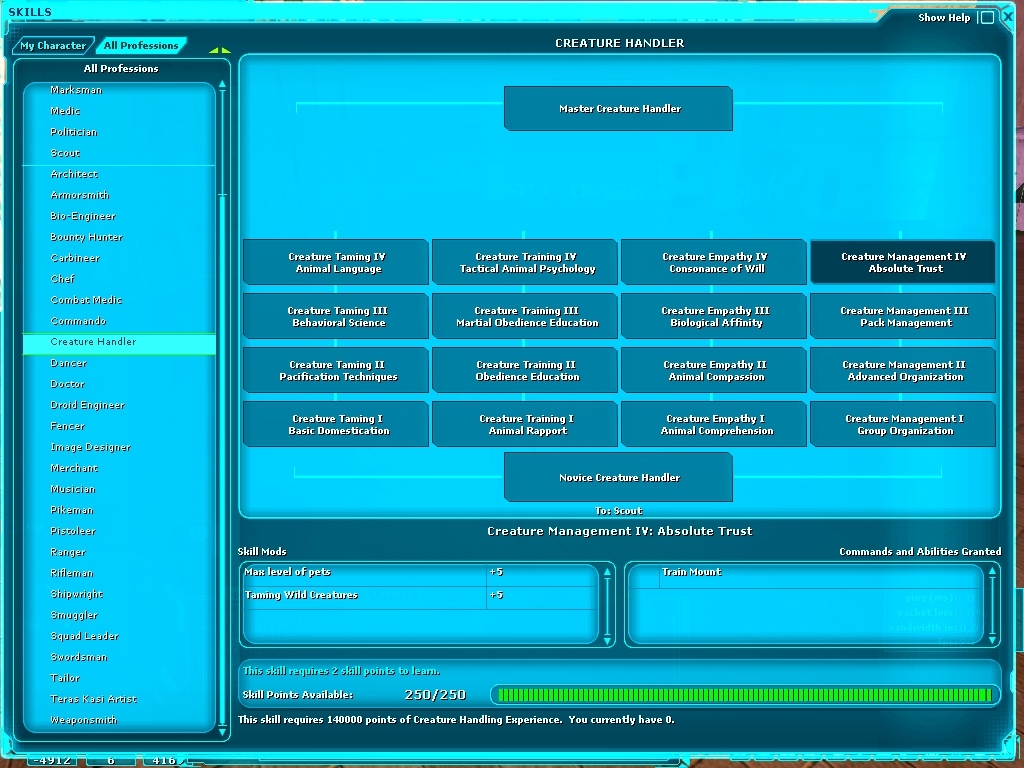The width and height of the screenshot is (1024, 768).
Task: Select Creature Training II Obedience Education
Action: pos(525,370)
